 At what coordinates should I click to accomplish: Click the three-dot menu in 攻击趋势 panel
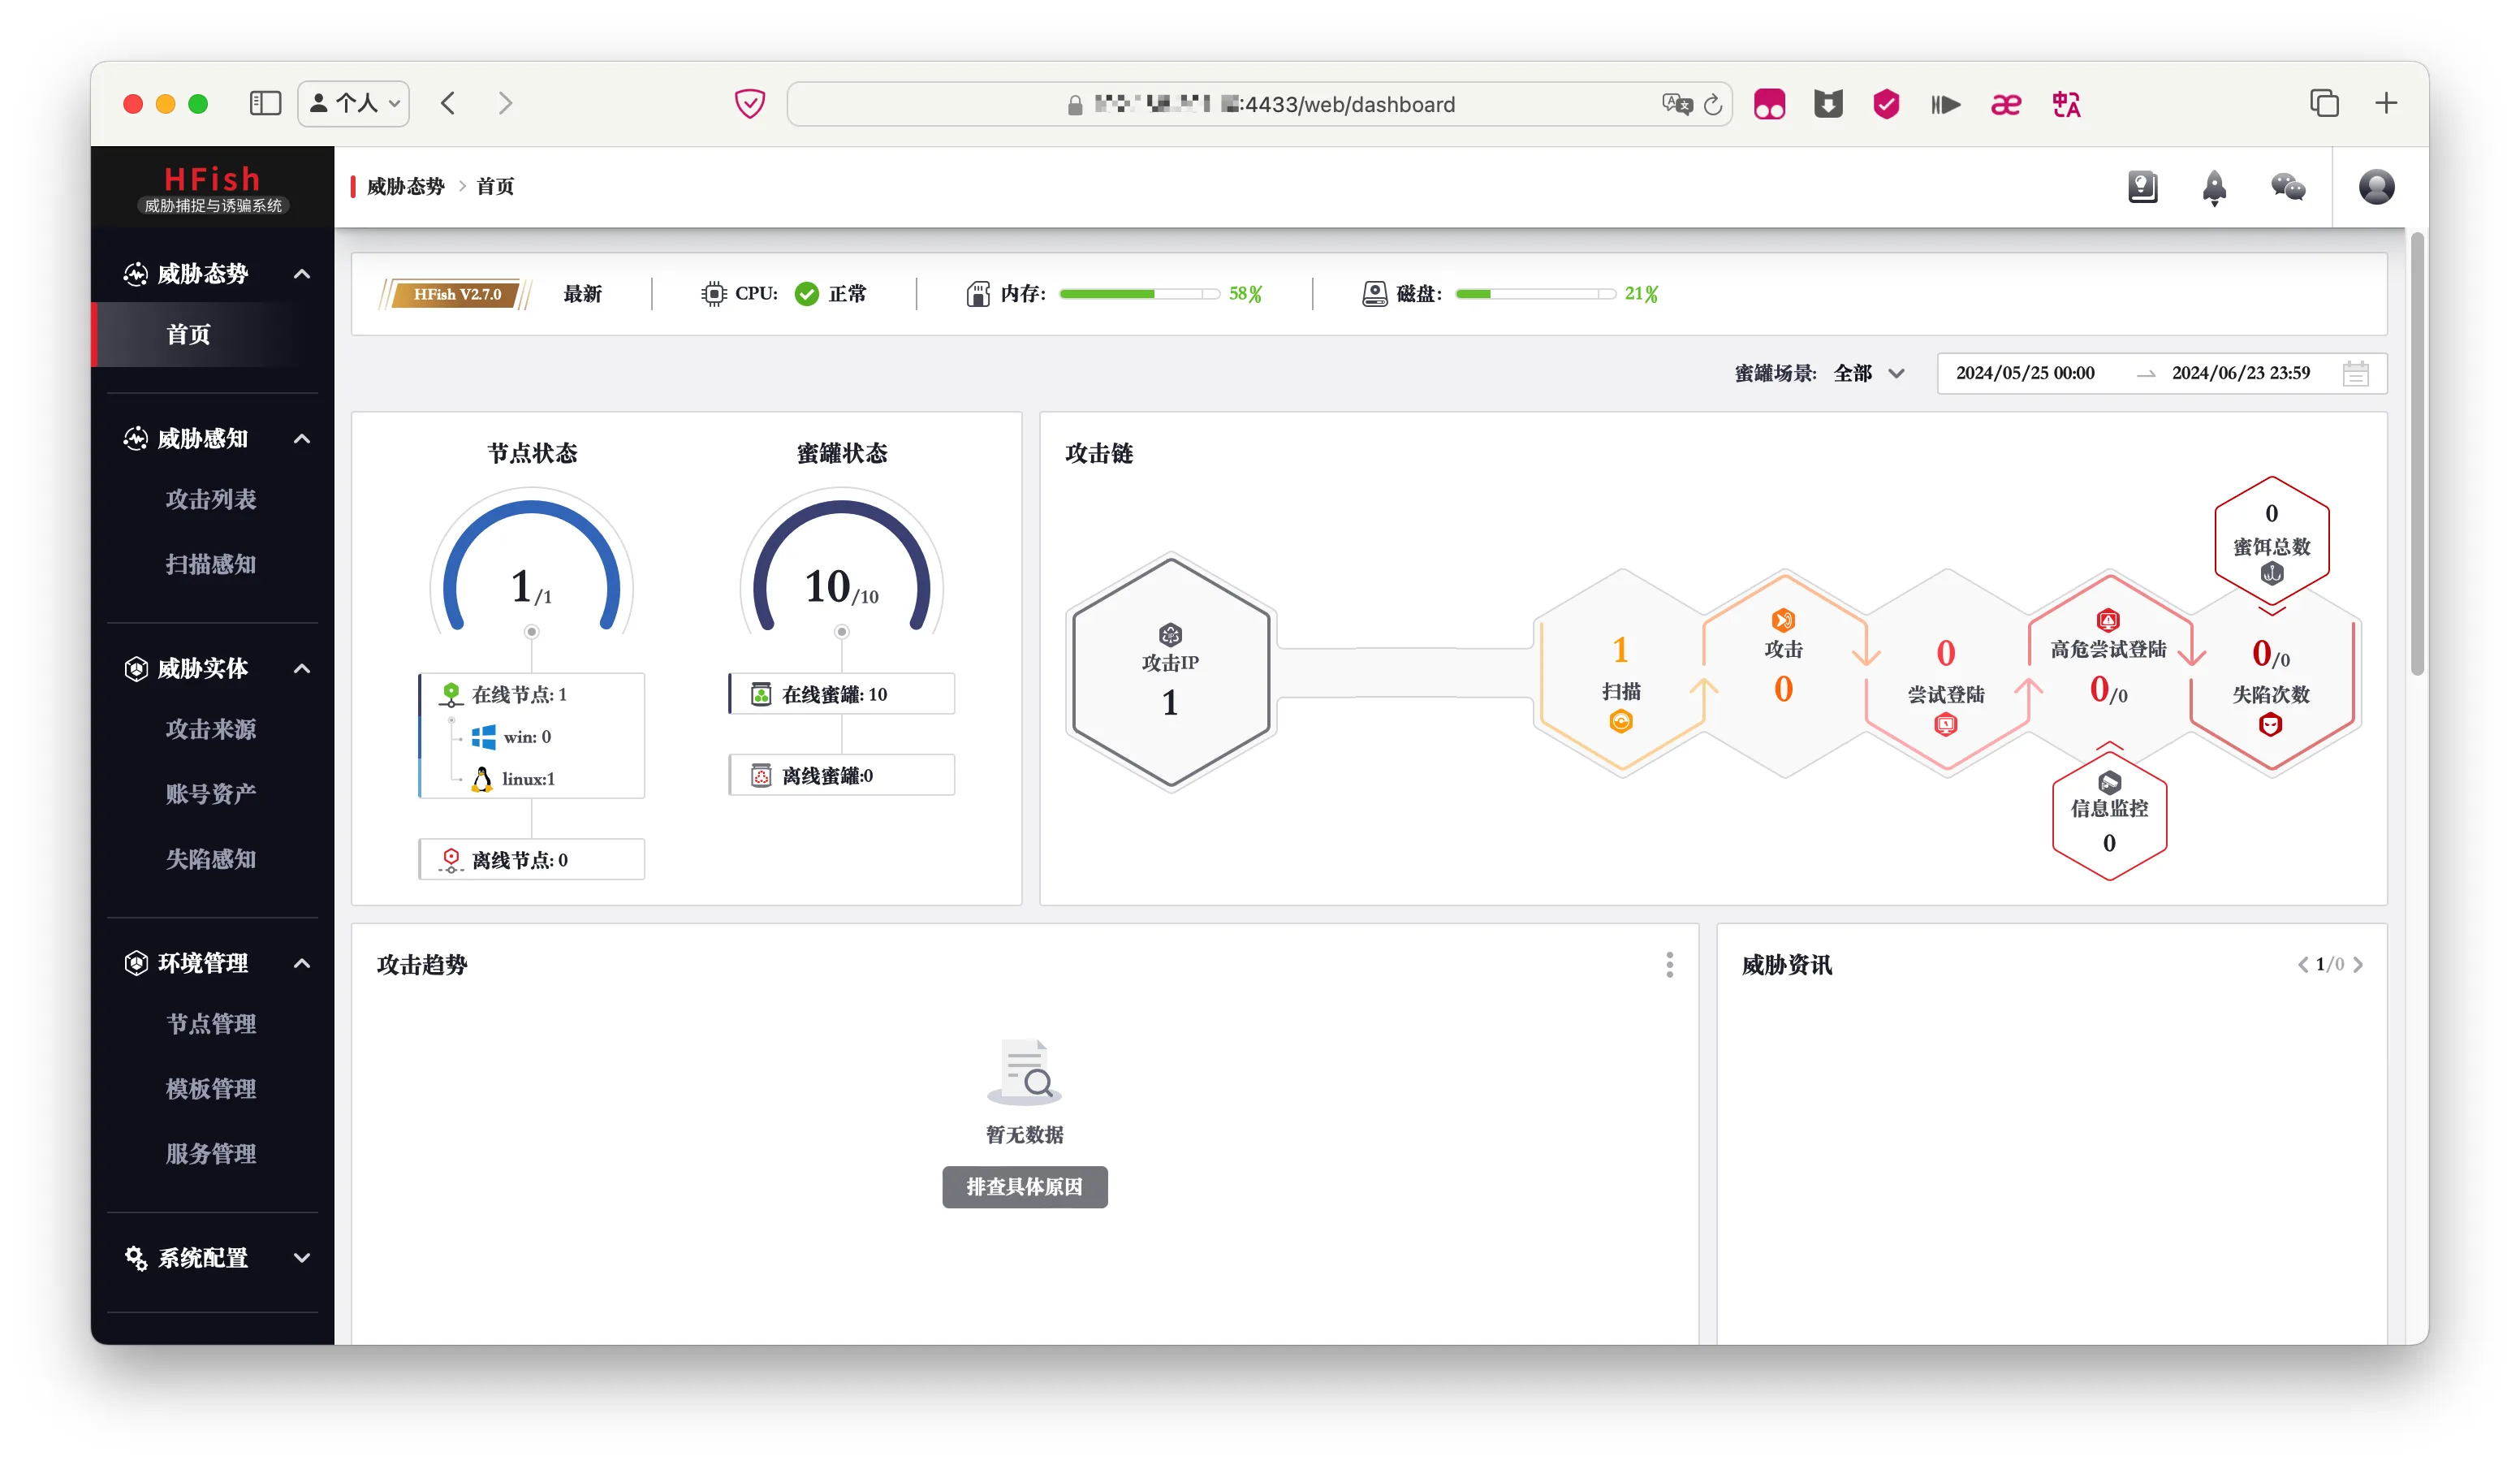point(1669,964)
